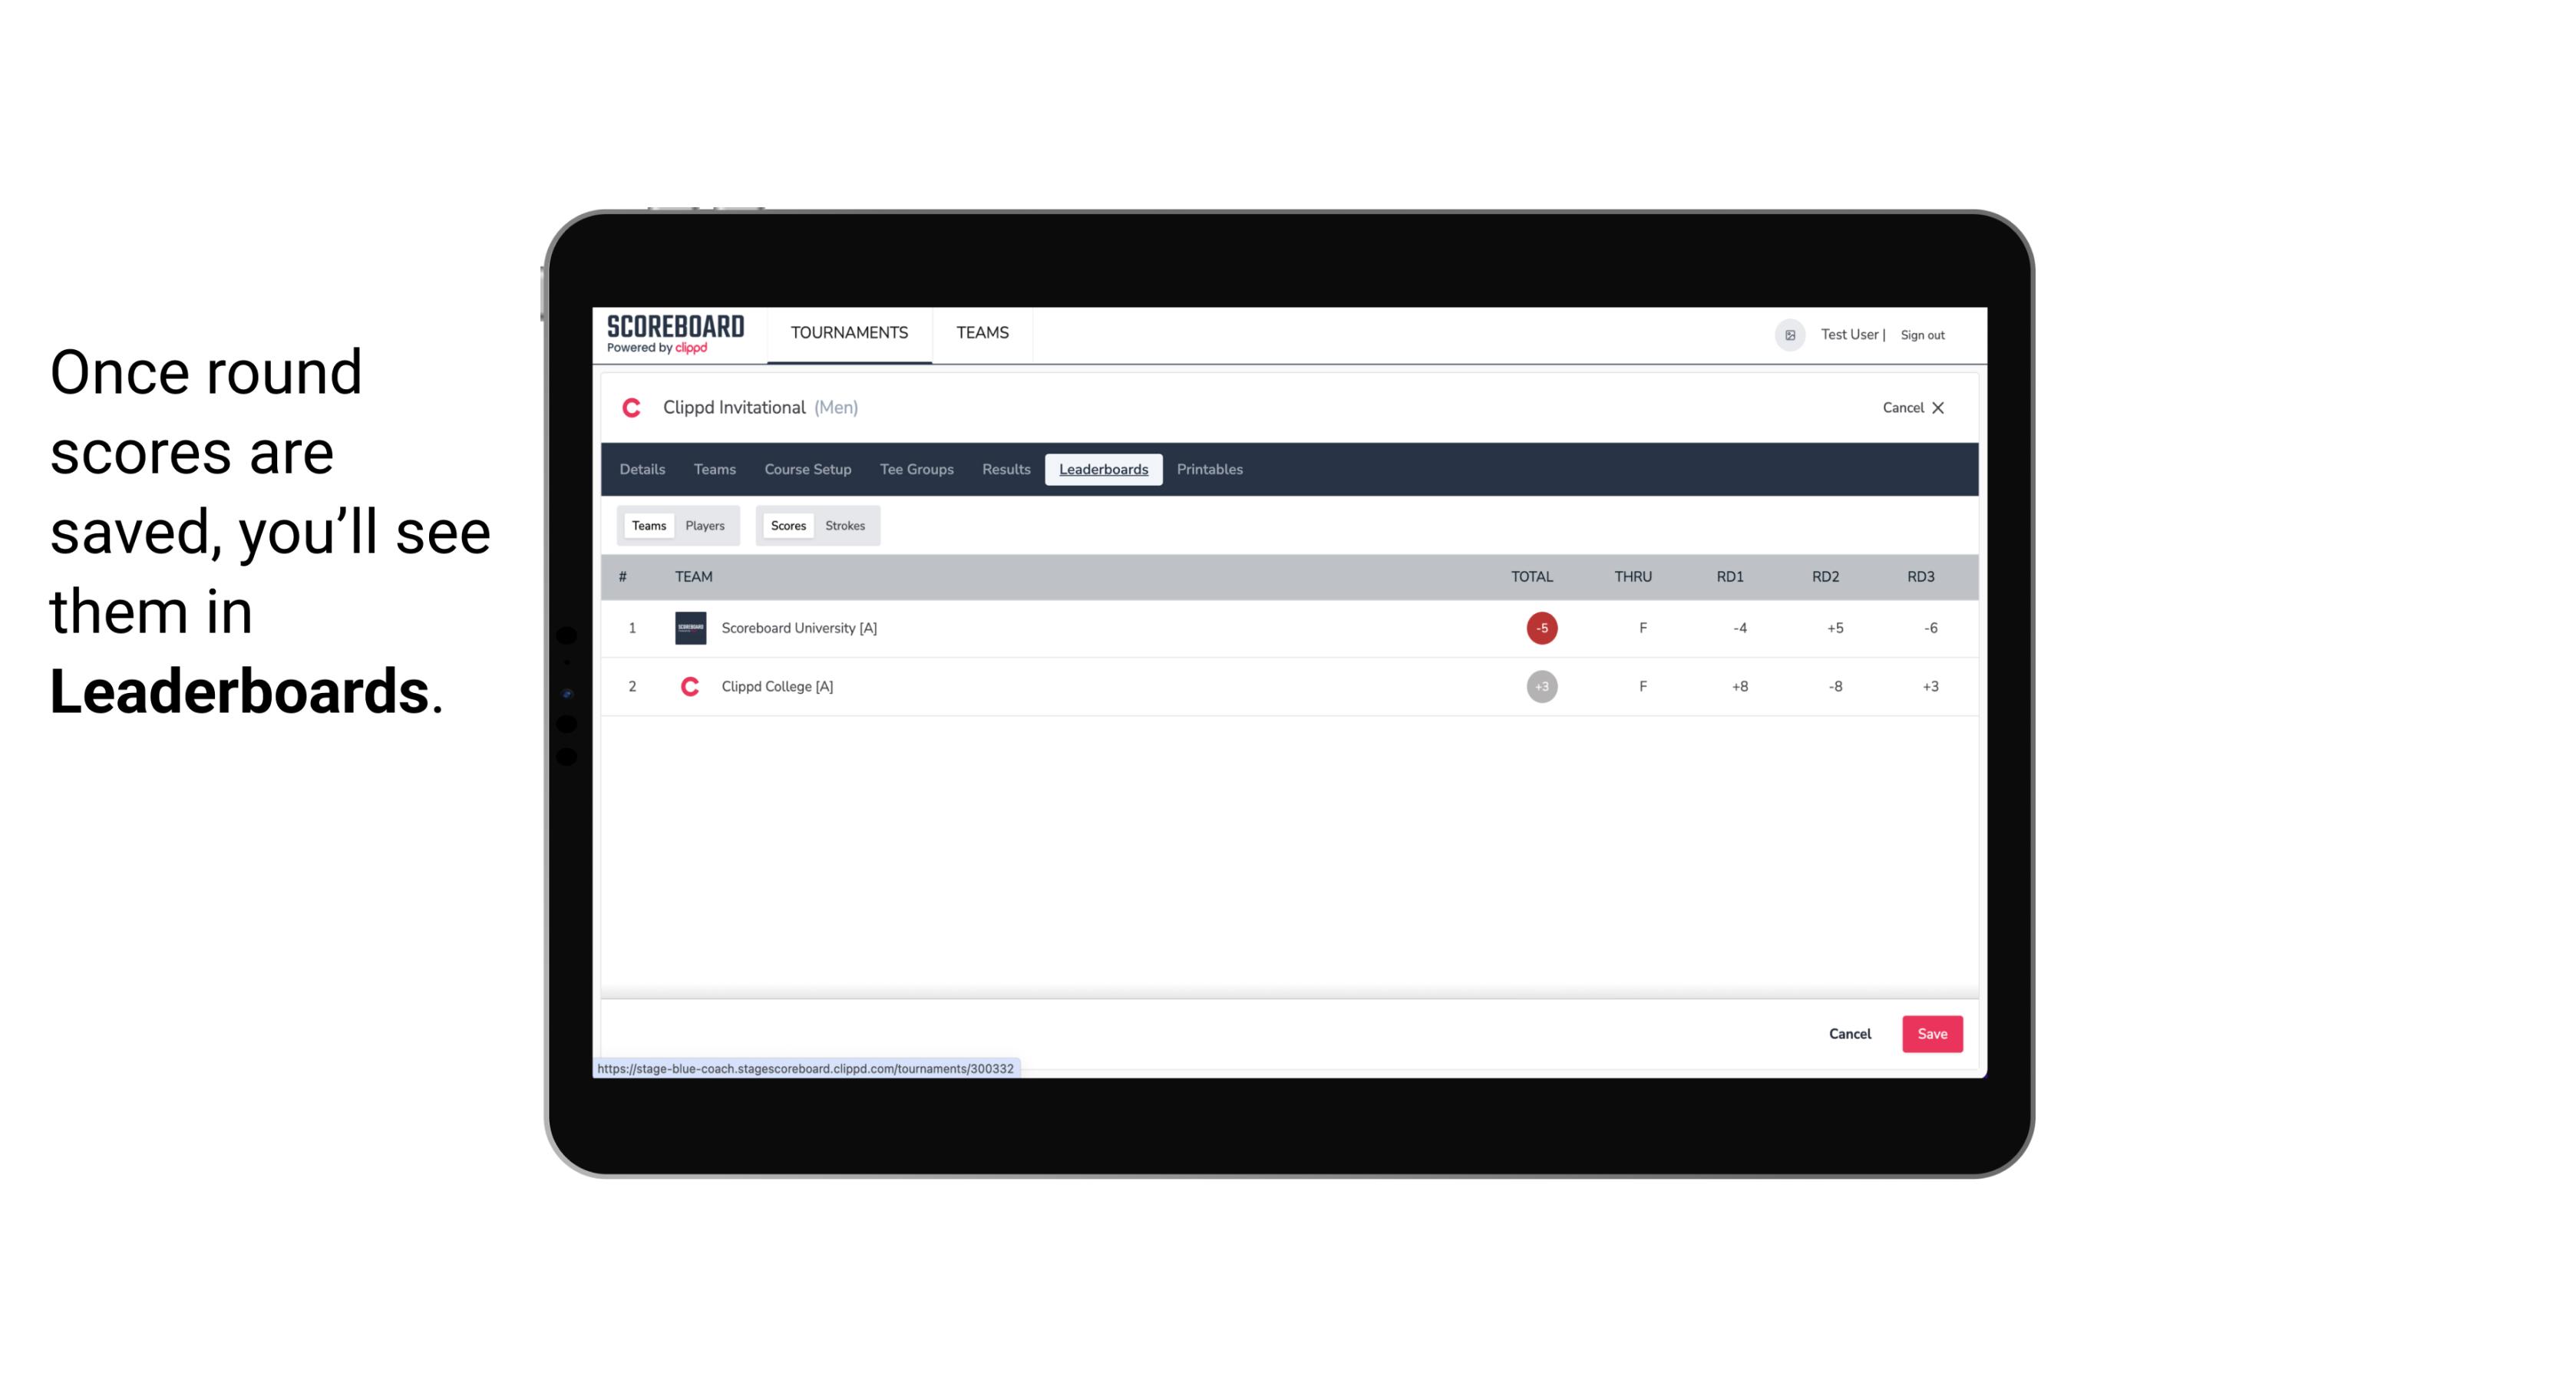The width and height of the screenshot is (2576, 1386).
Task: Open the TOURNAMENTS menu item
Action: [x=850, y=333]
